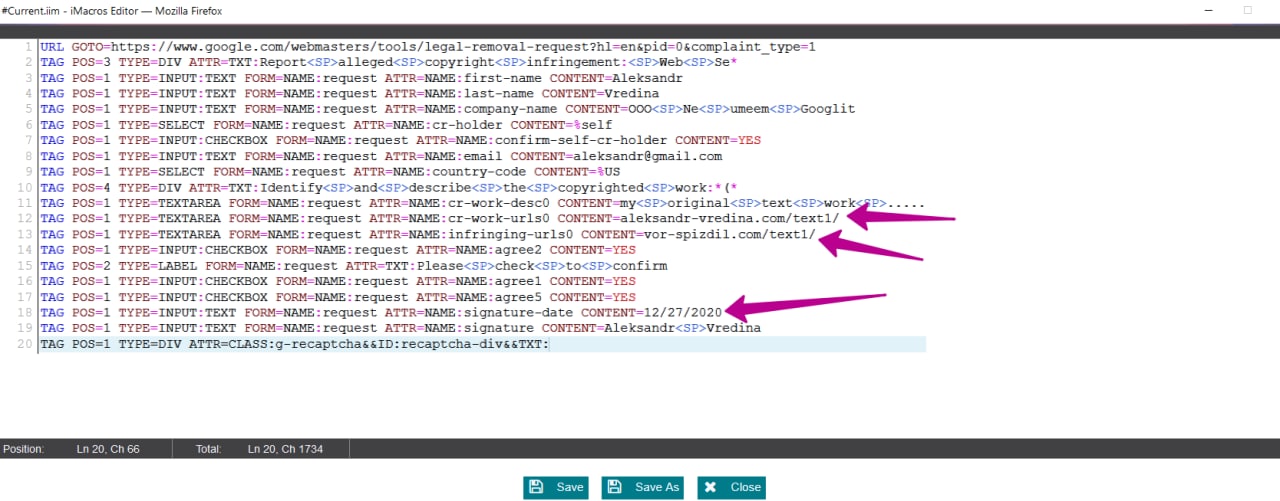Click the Close button in the editor
1280x501 pixels.
(731, 487)
